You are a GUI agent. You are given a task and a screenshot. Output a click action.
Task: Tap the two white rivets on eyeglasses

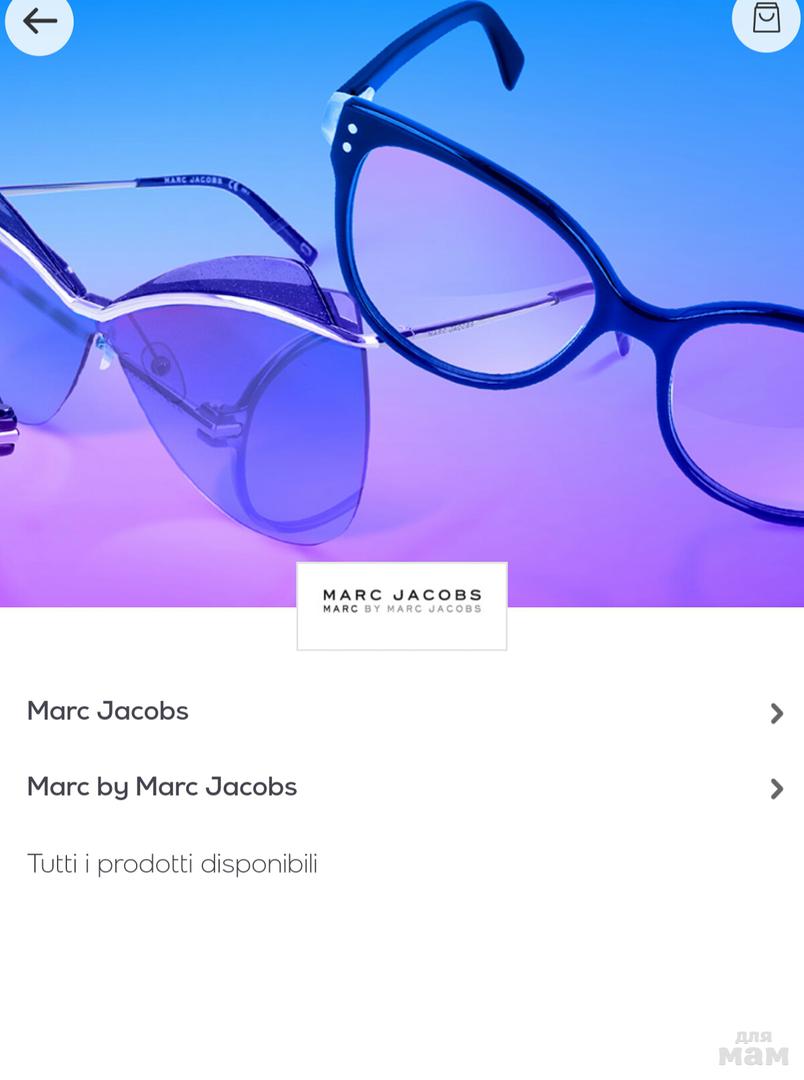349,138
